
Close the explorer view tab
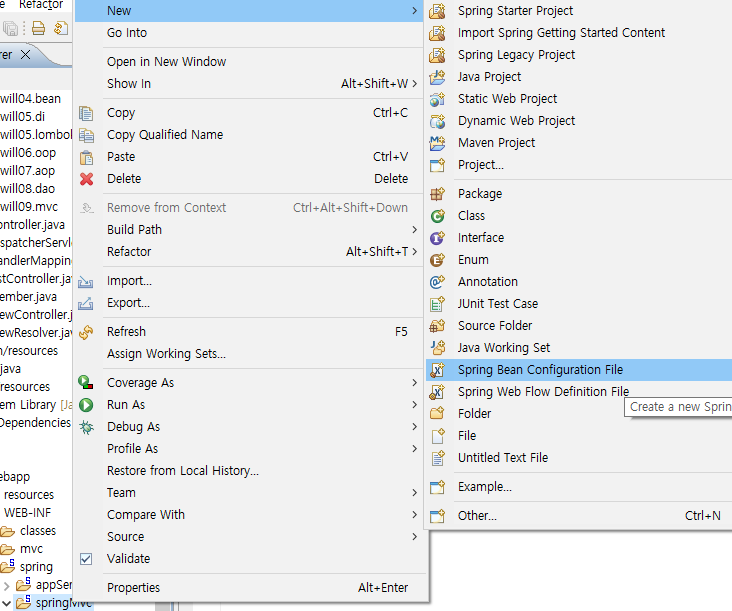tap(26, 55)
